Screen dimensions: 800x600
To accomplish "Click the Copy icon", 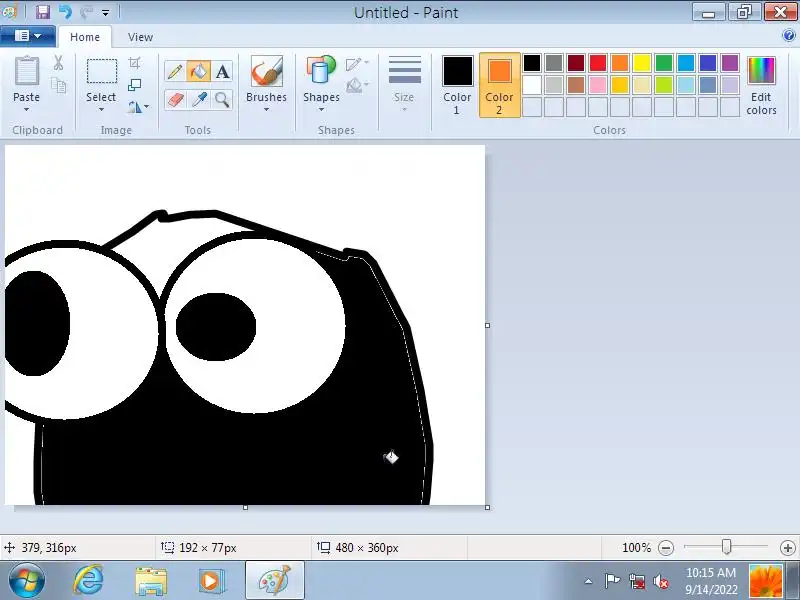I will tap(59, 85).
